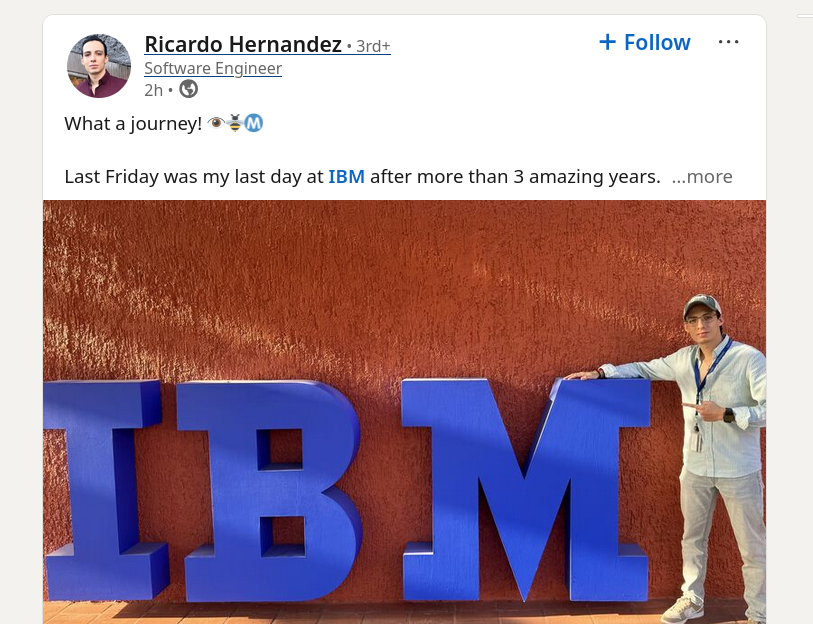Click the Software Engineer headline
813x624 pixels.
(x=213, y=68)
